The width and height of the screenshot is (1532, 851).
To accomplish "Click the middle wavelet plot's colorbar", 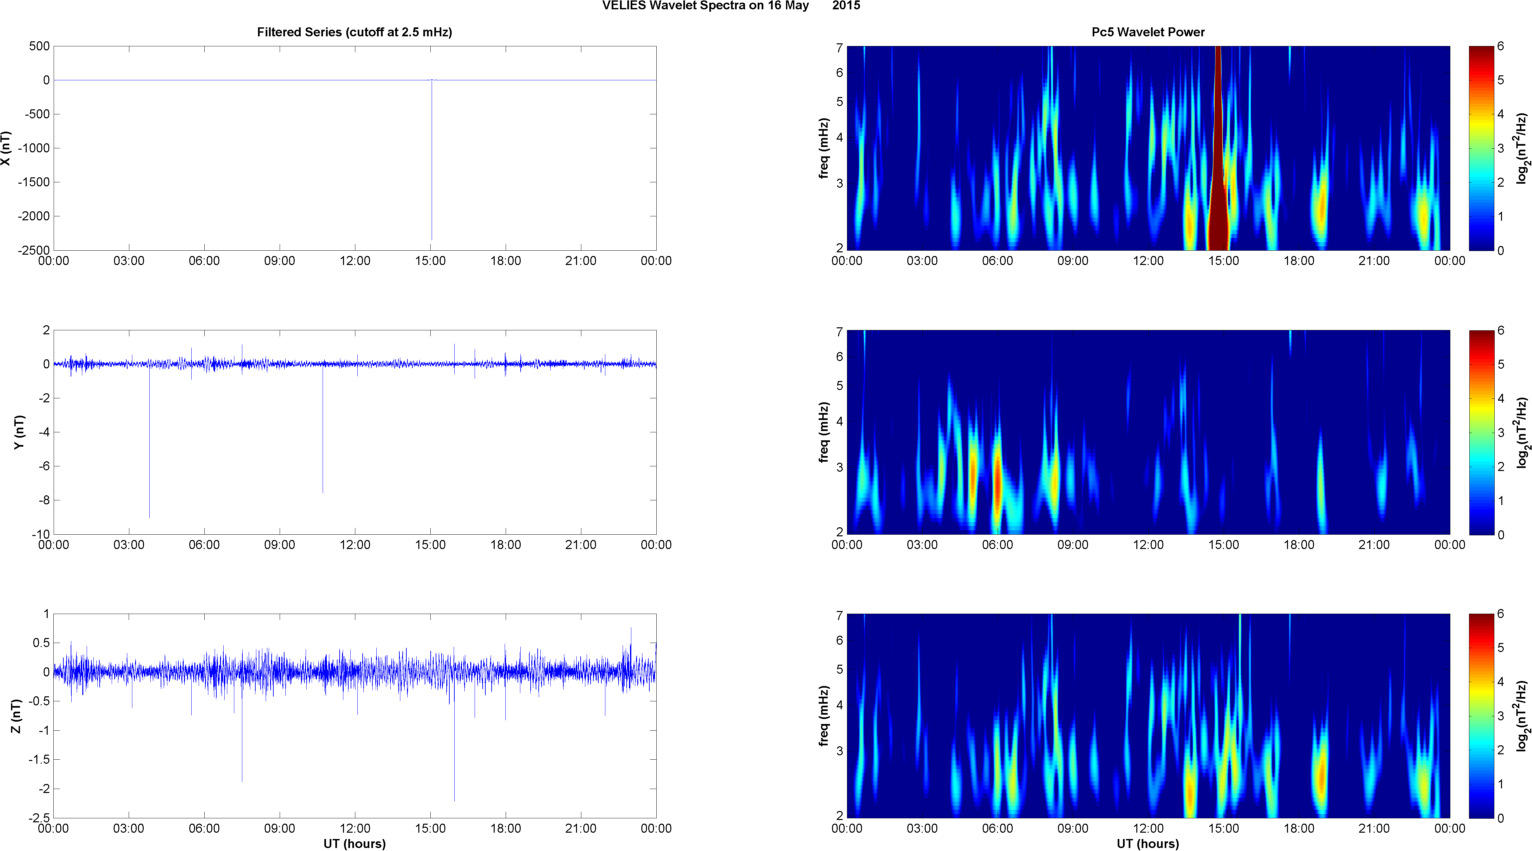I will pos(1481,432).
